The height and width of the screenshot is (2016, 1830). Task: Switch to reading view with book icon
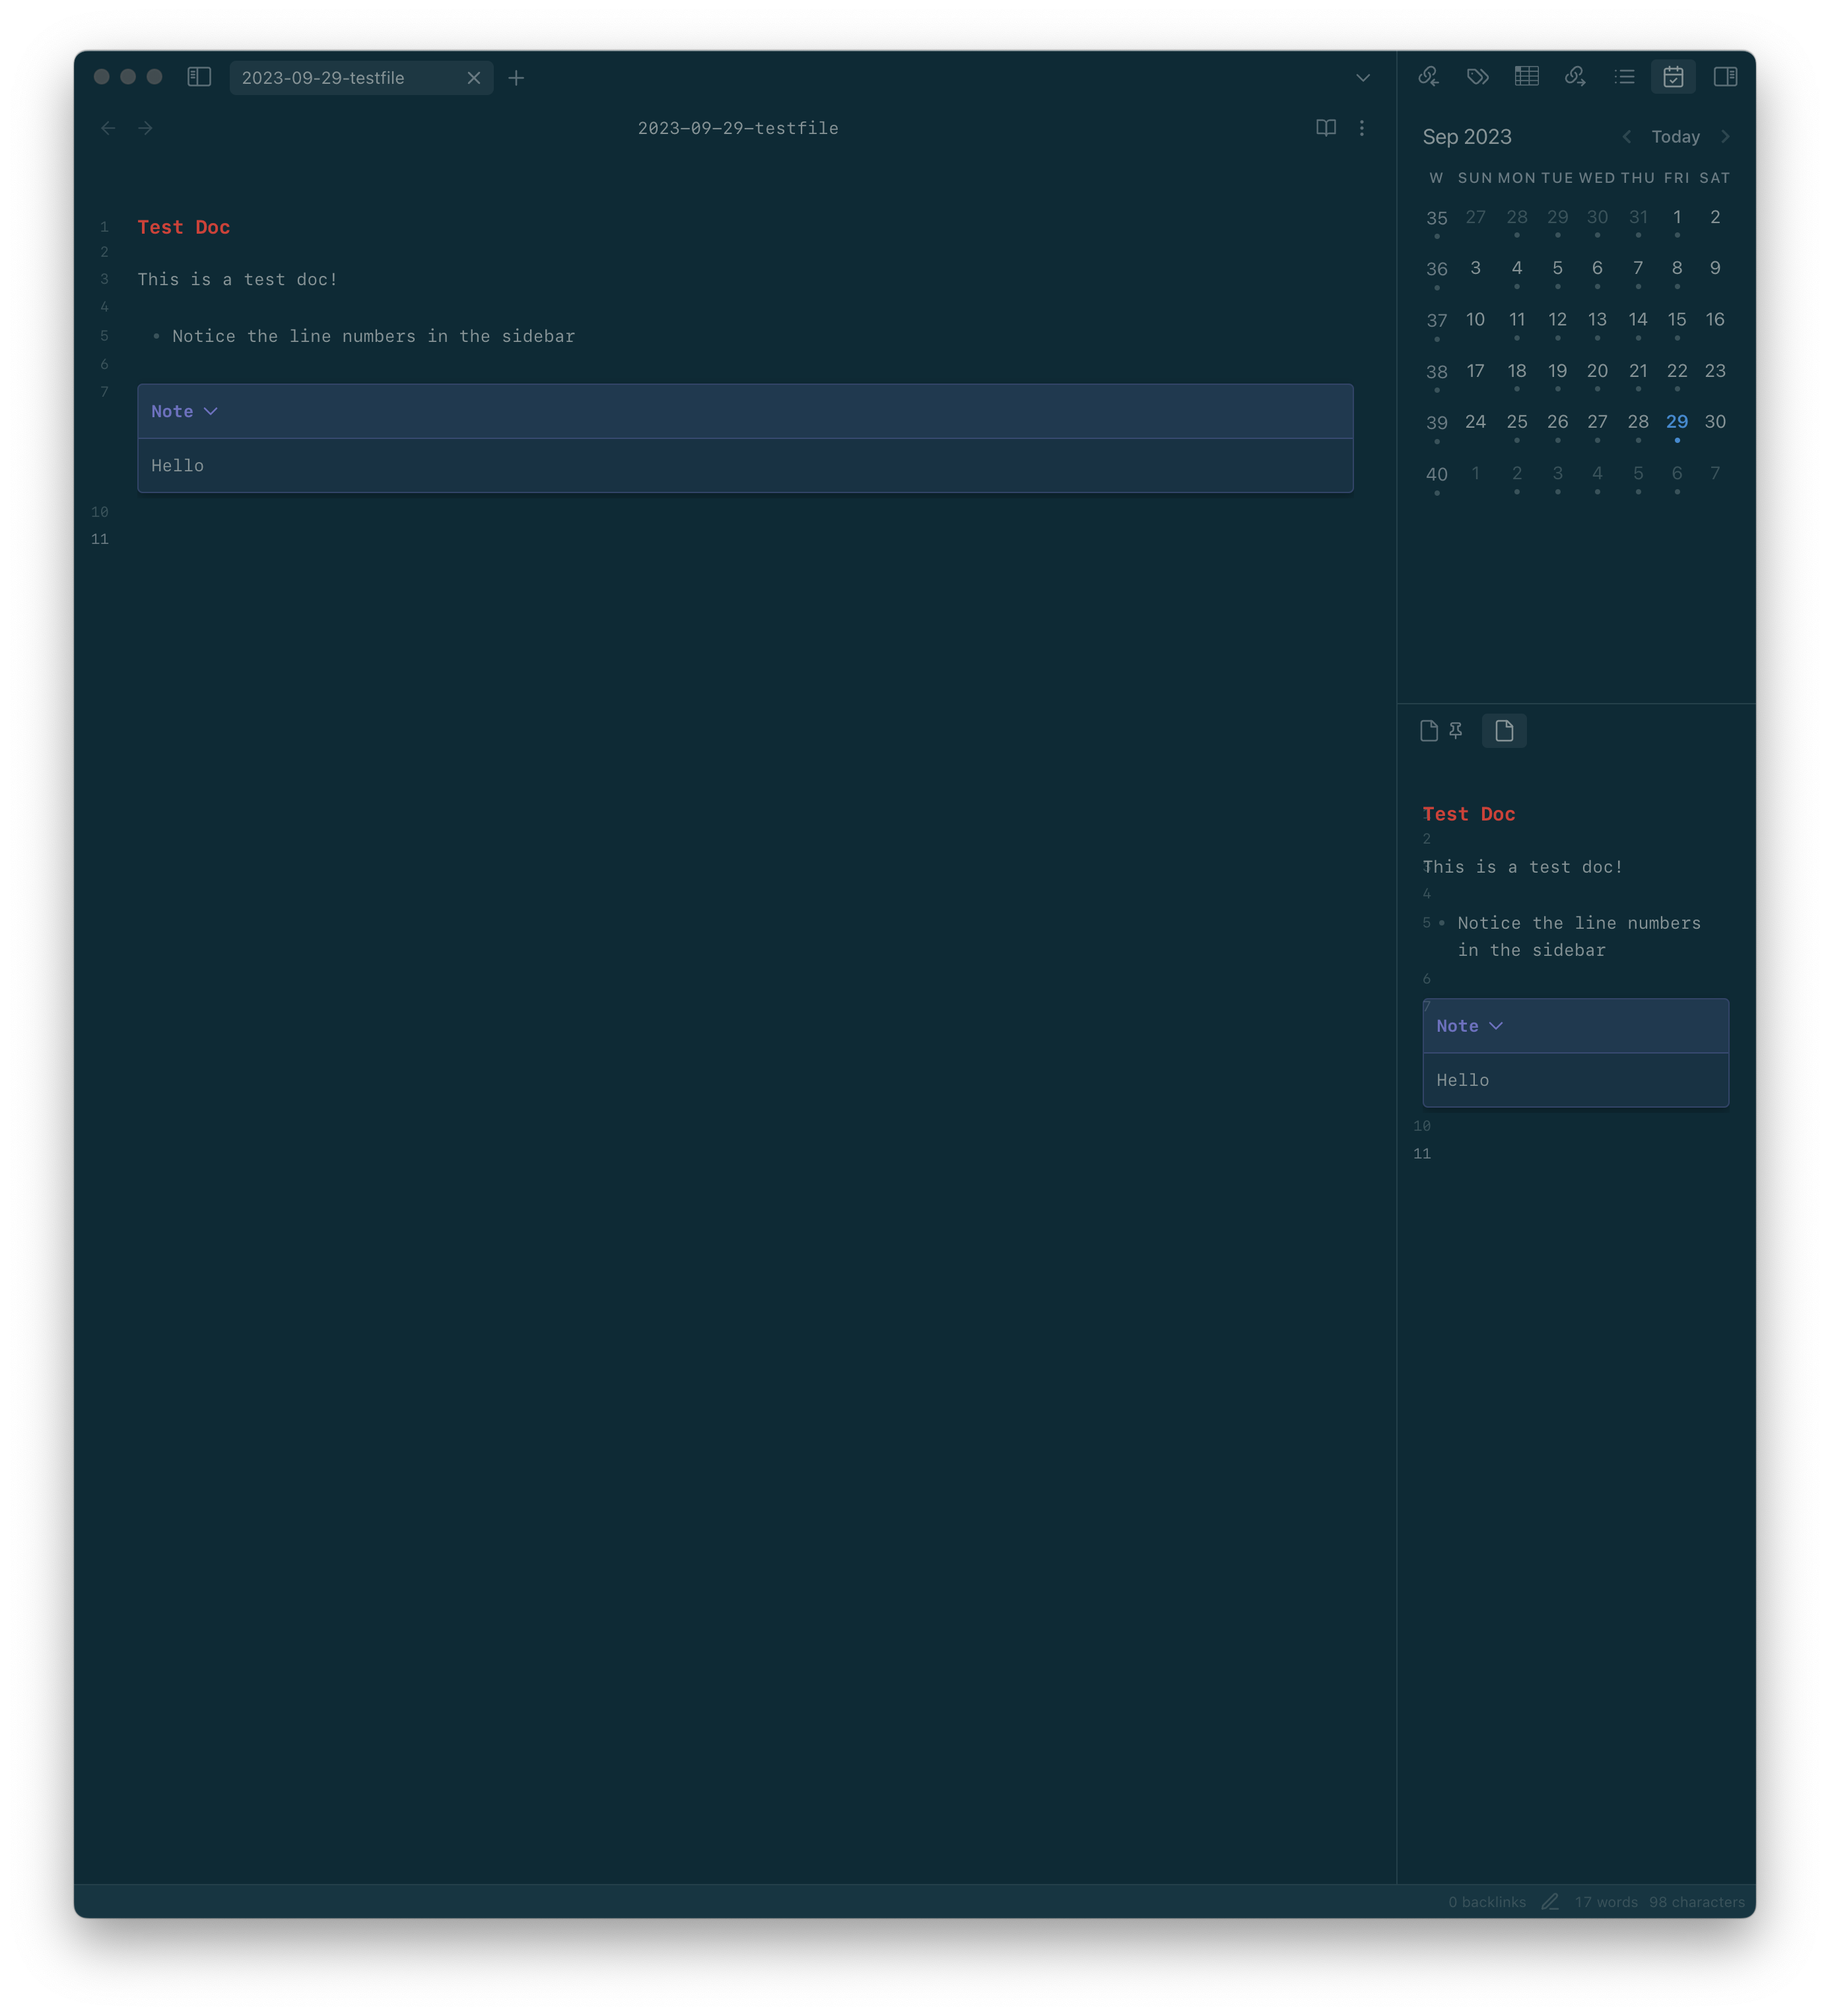click(x=1325, y=128)
